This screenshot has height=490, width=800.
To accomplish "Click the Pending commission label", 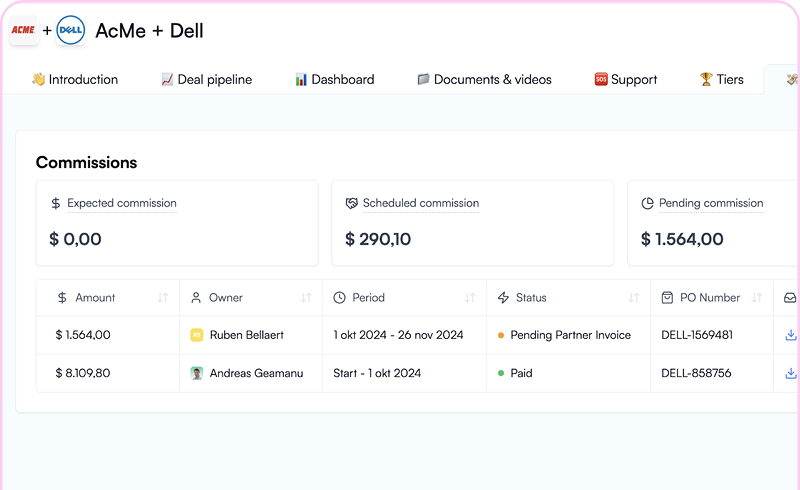I will click(711, 203).
